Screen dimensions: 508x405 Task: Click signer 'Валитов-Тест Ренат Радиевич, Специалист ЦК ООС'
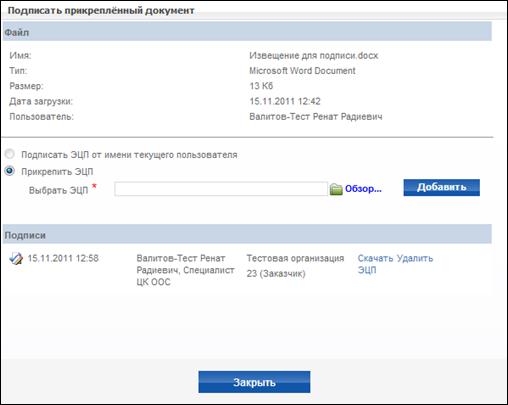click(x=185, y=270)
